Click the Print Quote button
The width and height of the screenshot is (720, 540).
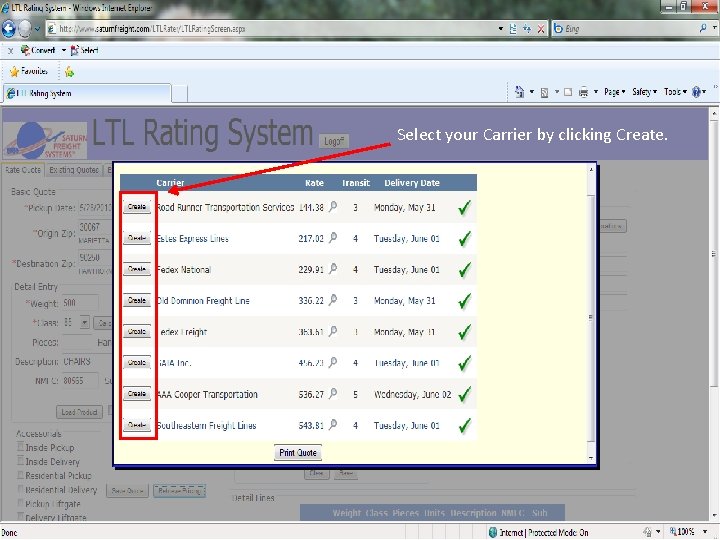coord(298,453)
